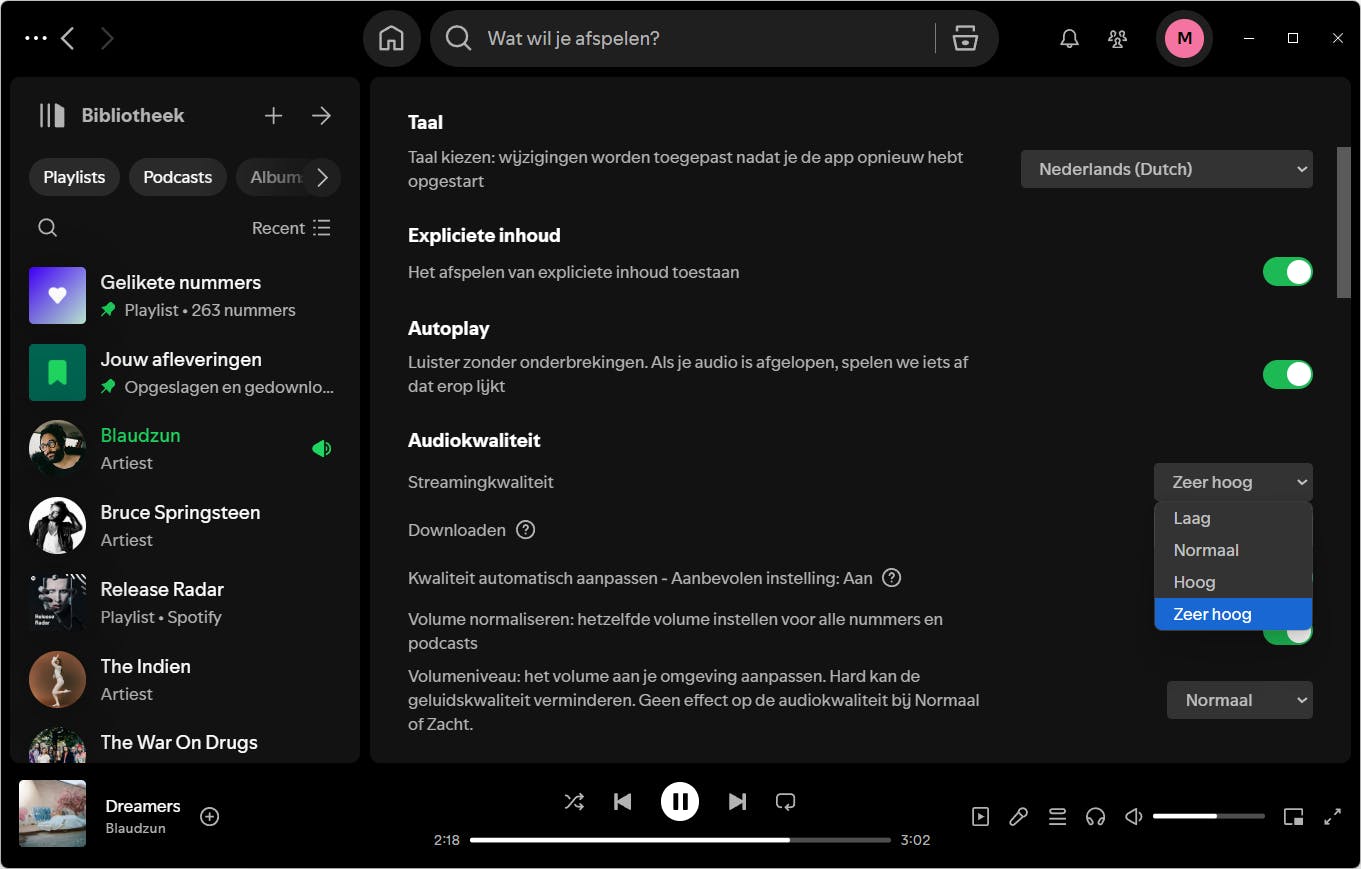
Task: Open the lyrics microphone icon
Action: click(1018, 817)
